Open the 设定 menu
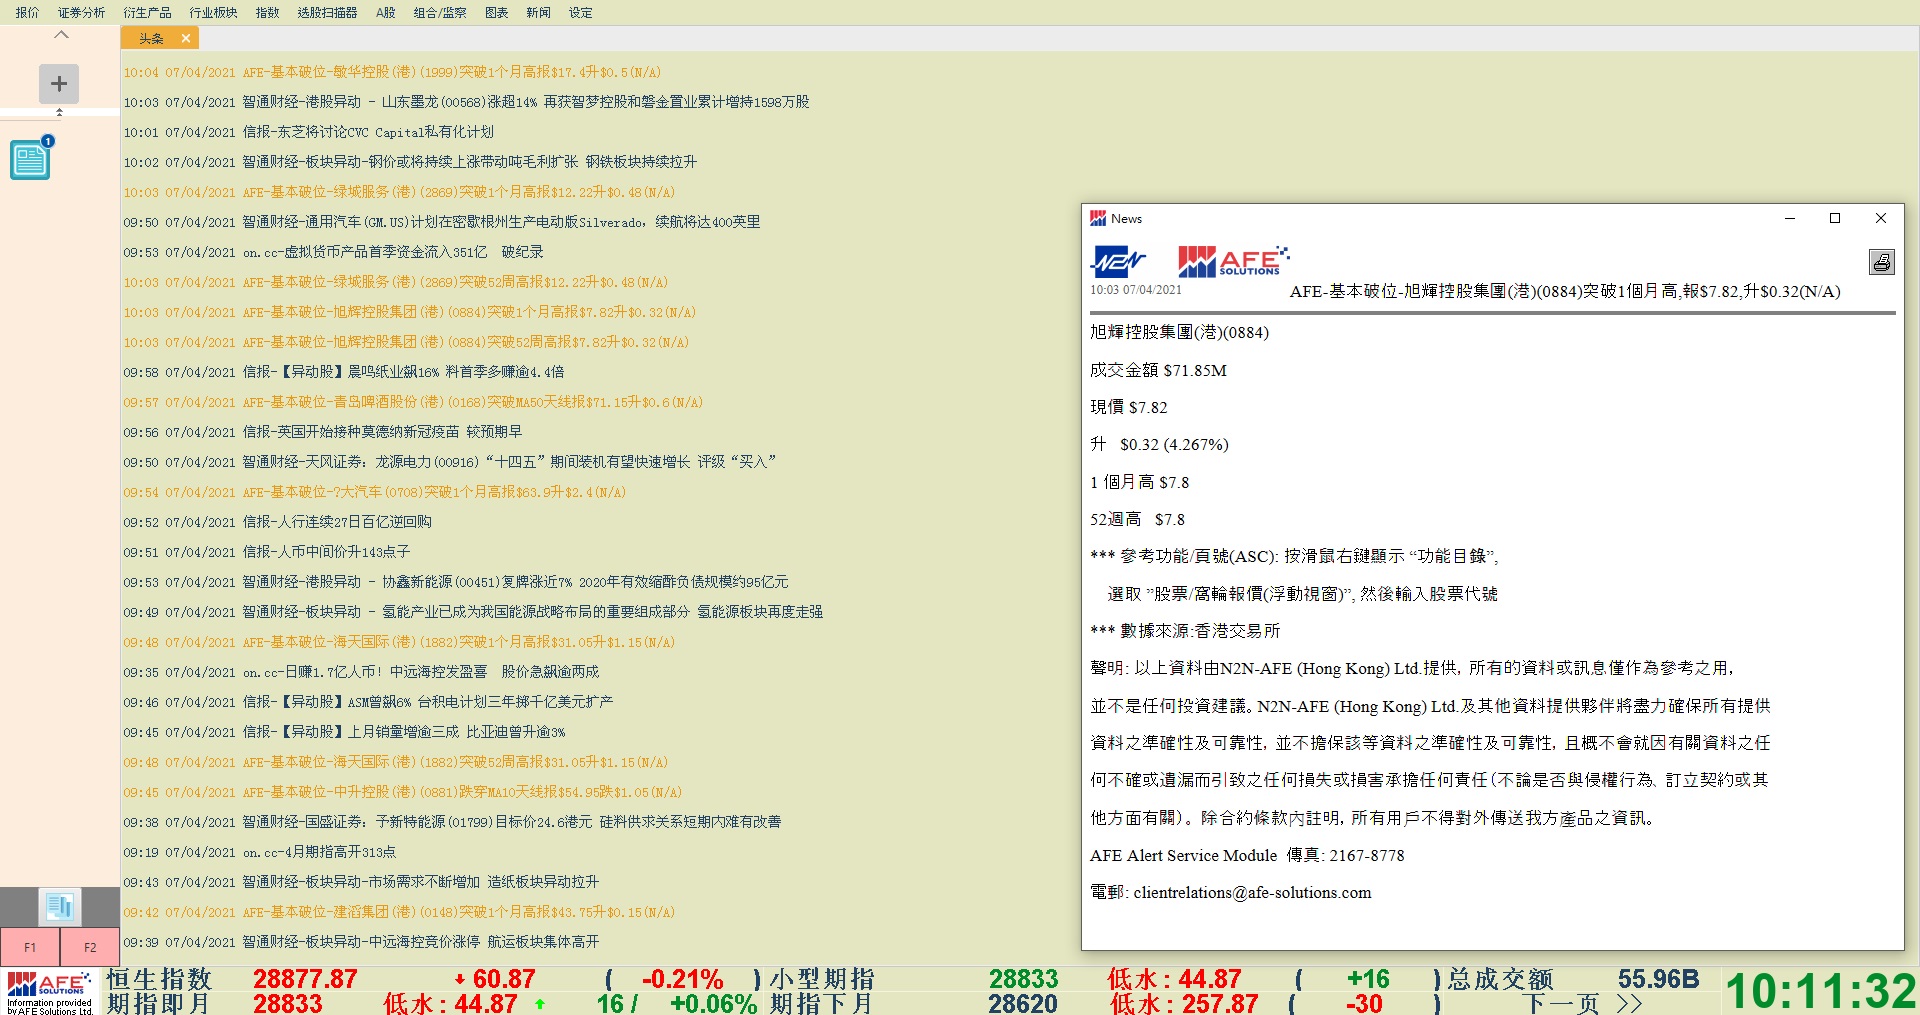 [580, 12]
